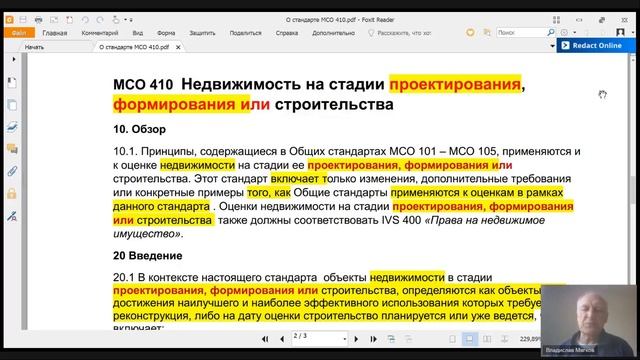Screen dimensions: 640x360
Task: Switch to the Вид ribbon tab
Action: tap(138, 33)
